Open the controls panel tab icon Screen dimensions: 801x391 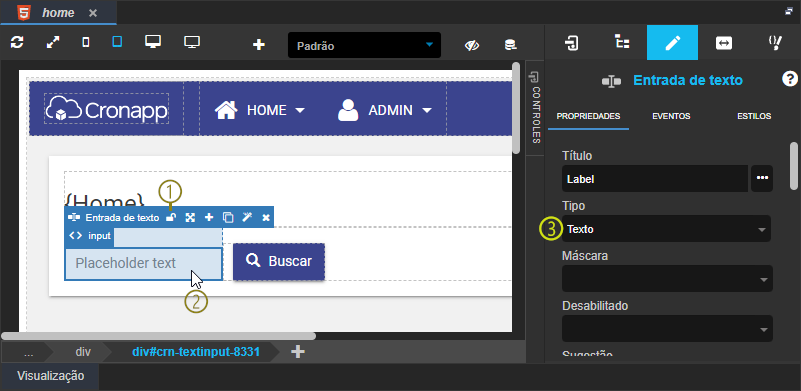[x=572, y=43]
